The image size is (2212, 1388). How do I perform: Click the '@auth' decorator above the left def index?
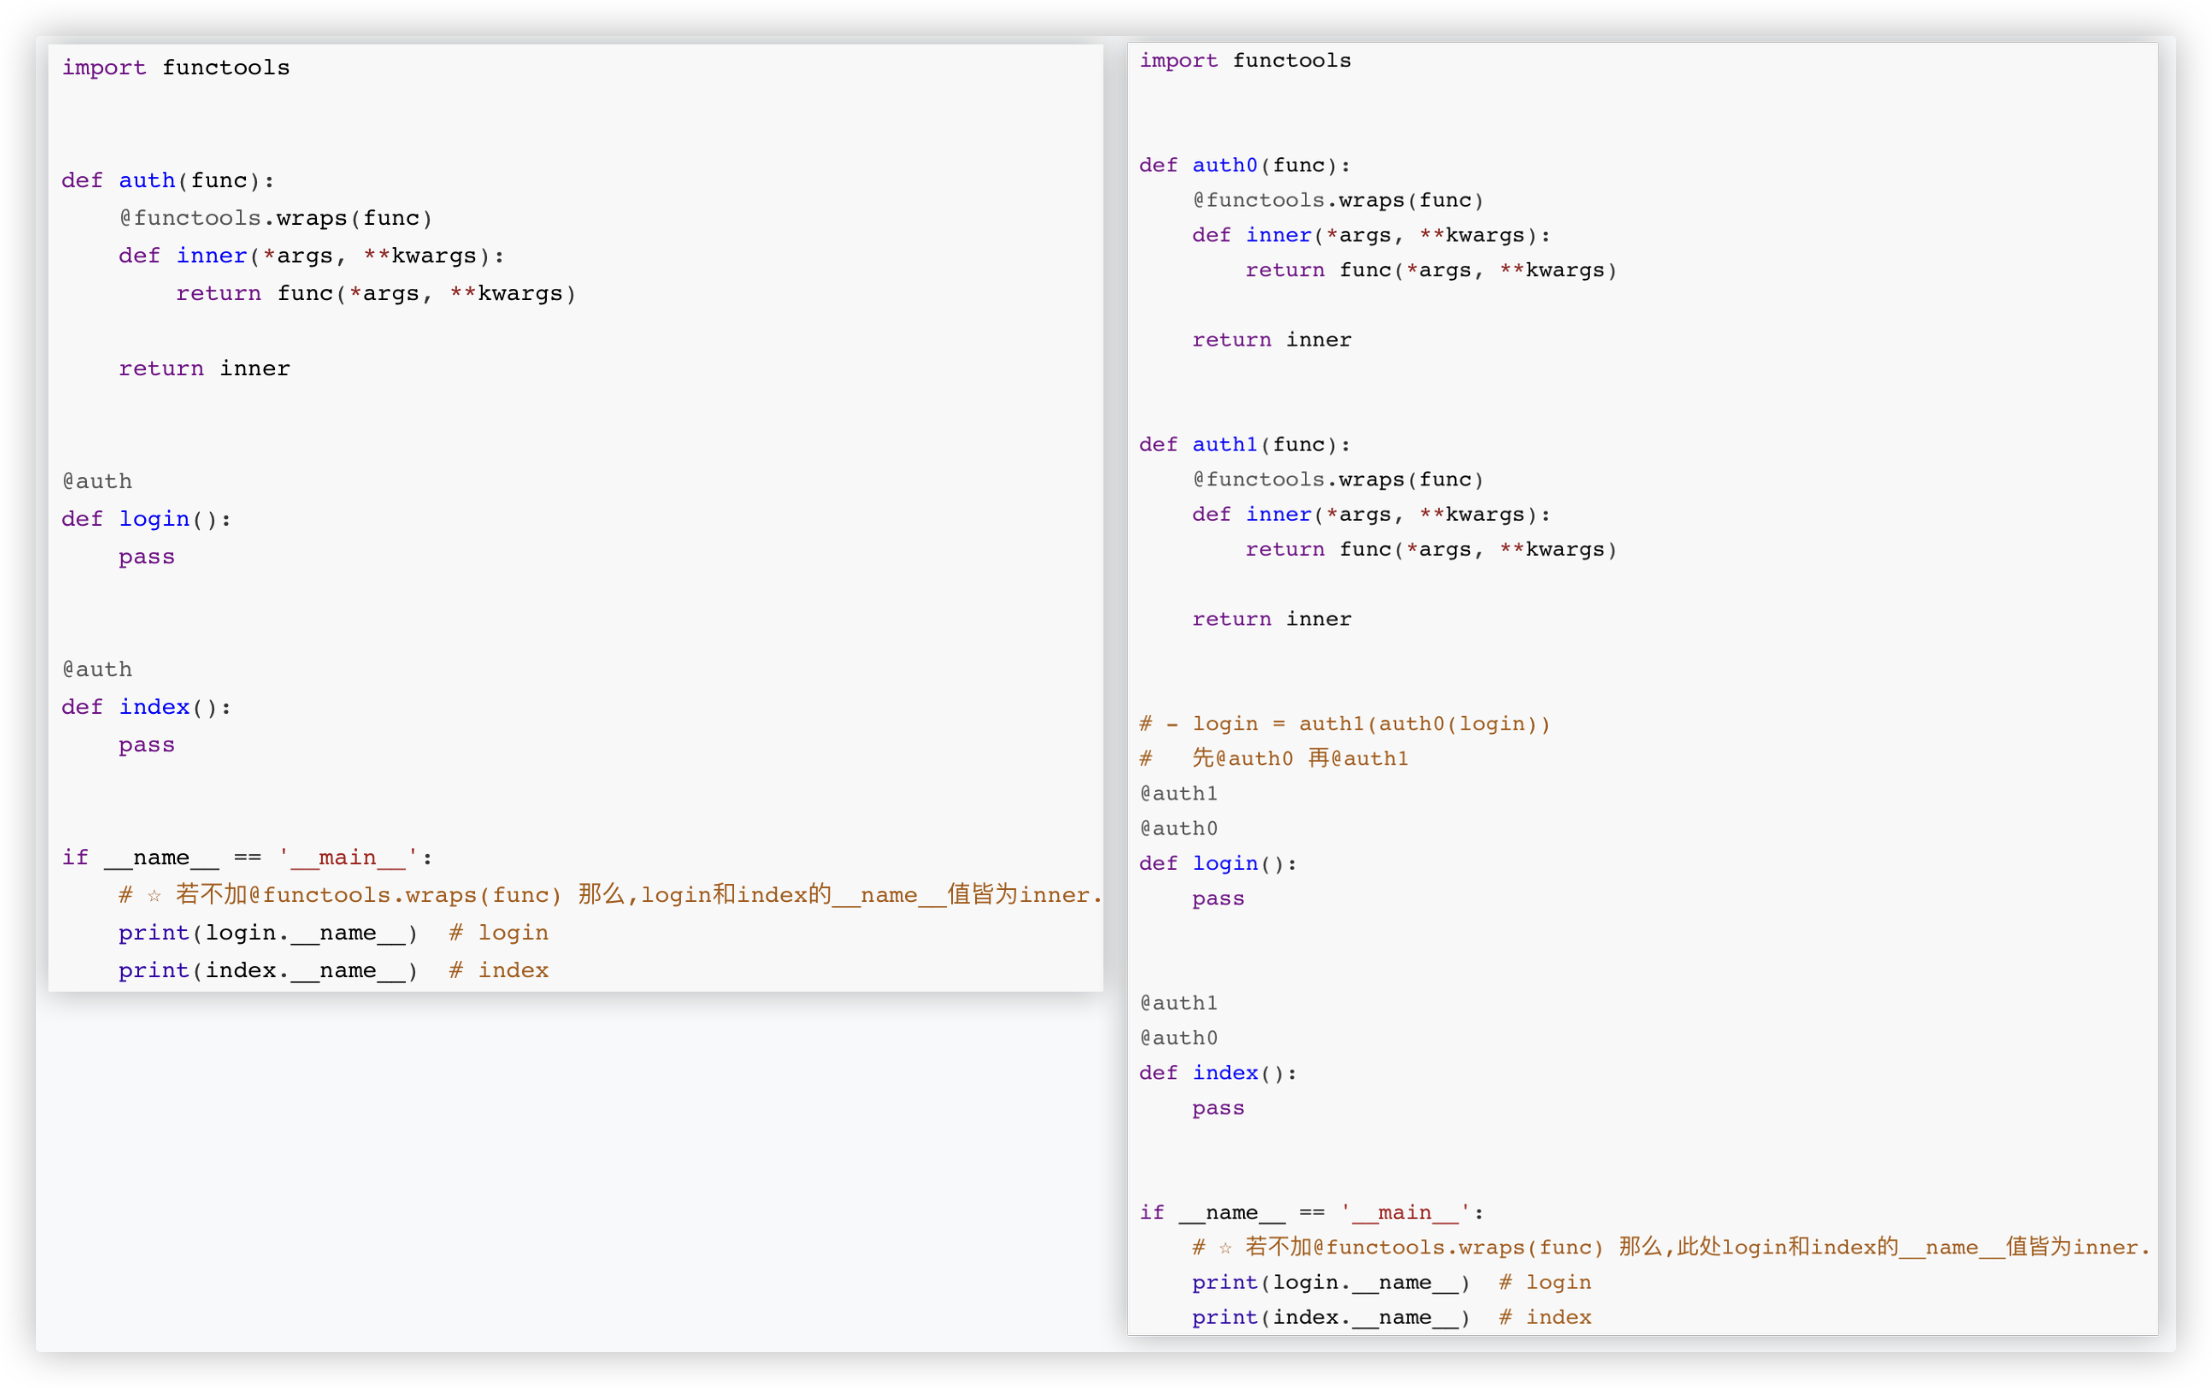(x=97, y=669)
